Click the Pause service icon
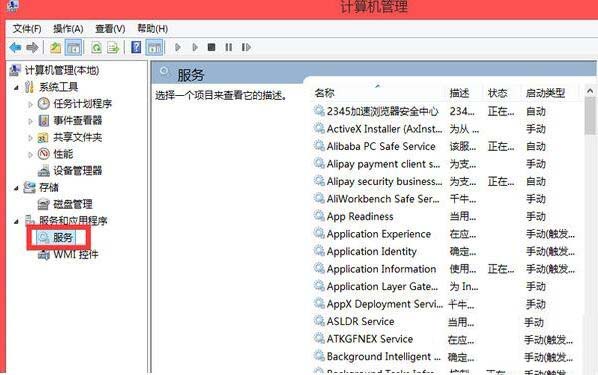Image resolution: width=598 pixels, height=375 pixels. pos(228,47)
